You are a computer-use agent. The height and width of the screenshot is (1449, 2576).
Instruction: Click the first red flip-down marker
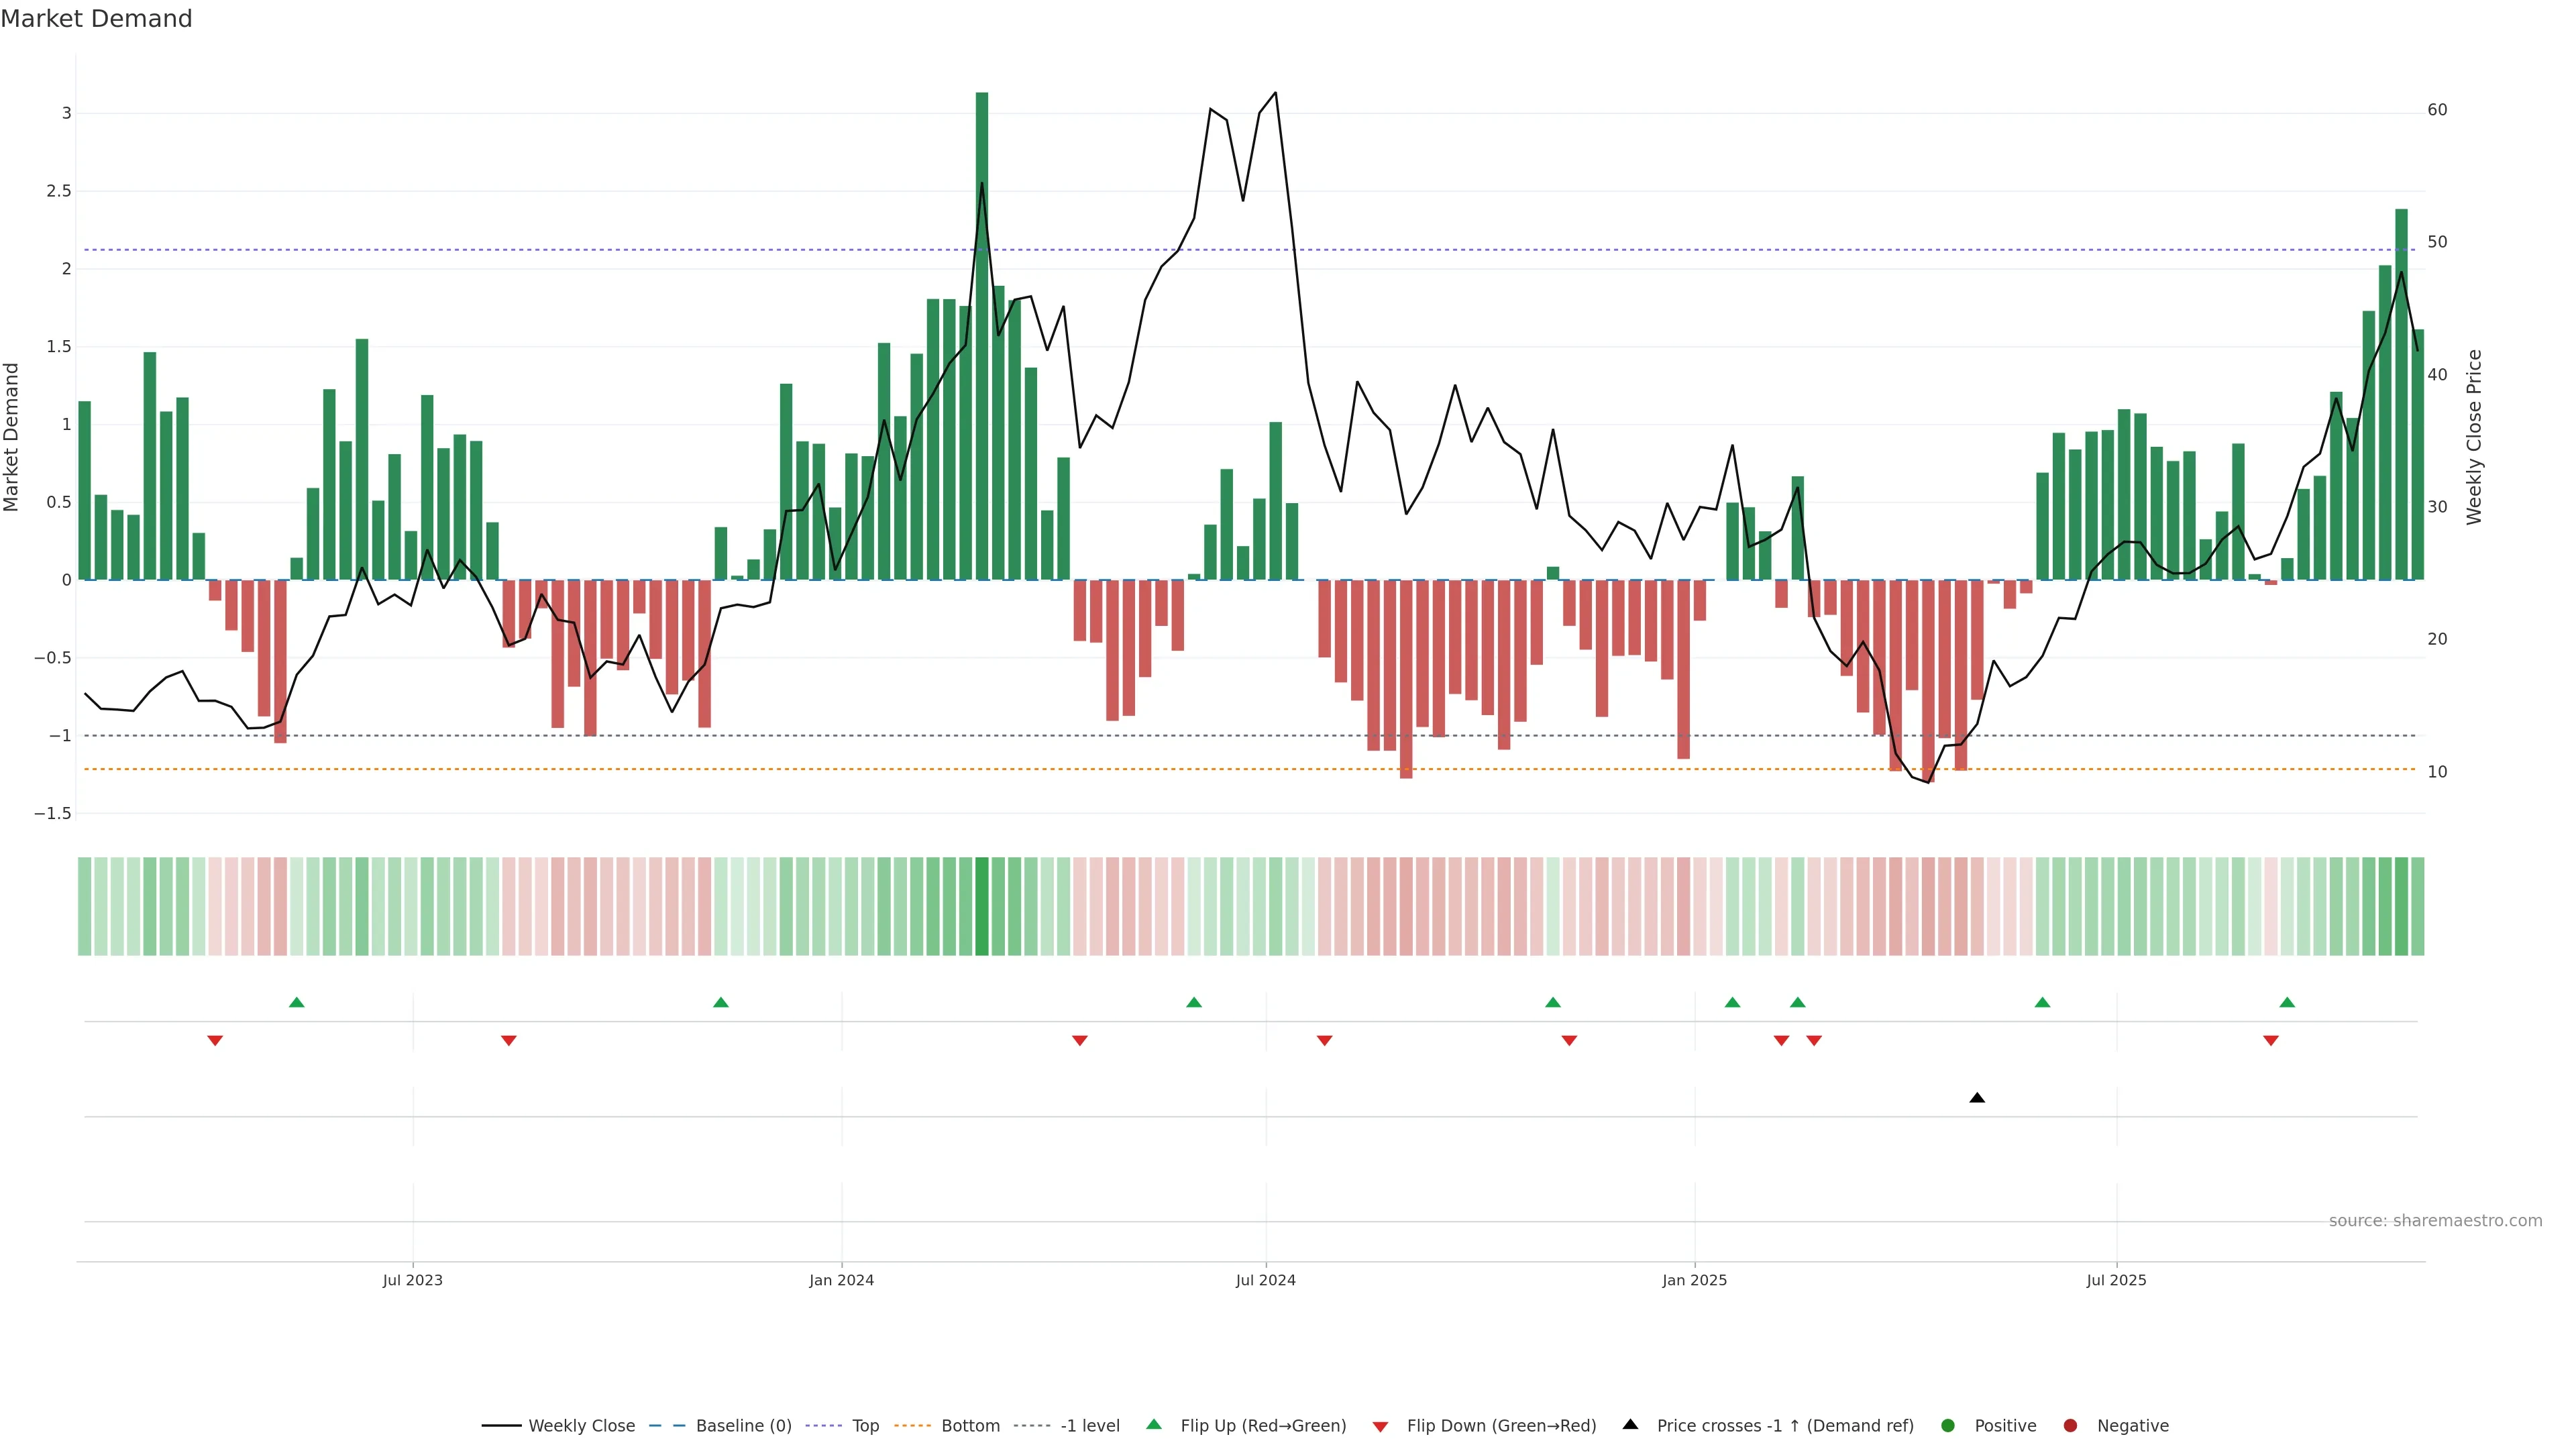(x=215, y=1041)
